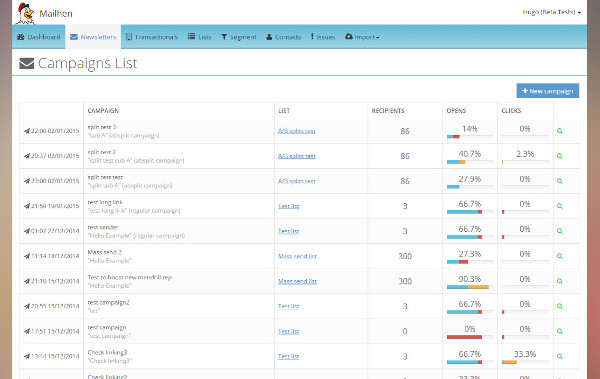600x379 pixels.
Task: Click the Campaigns List page heading
Action: click(88, 64)
